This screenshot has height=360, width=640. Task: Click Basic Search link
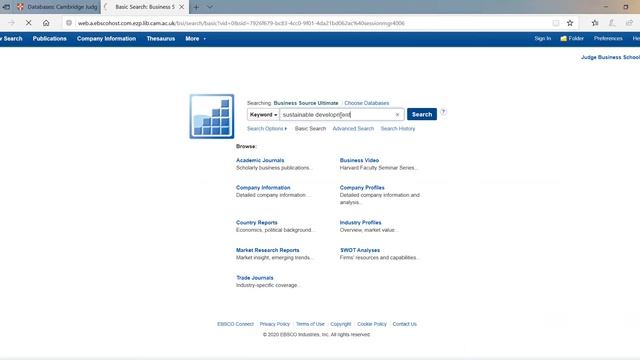pos(310,129)
